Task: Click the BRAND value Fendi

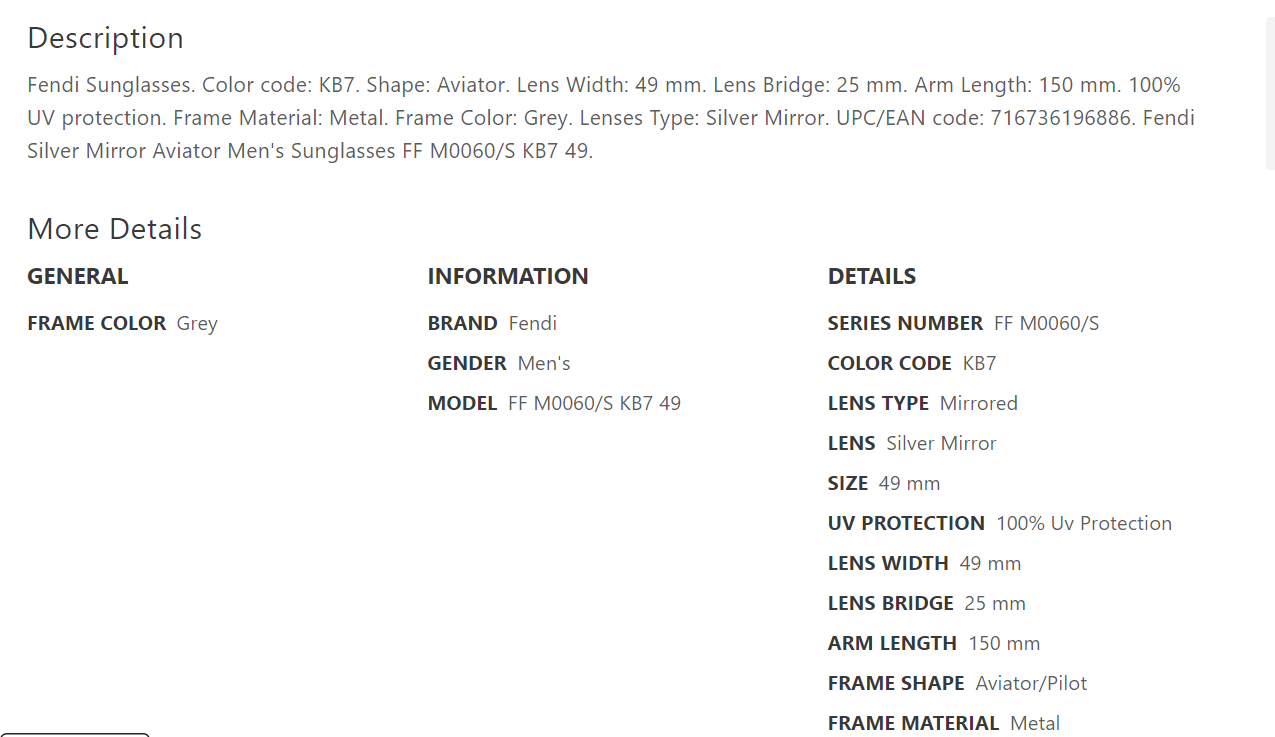Action: click(532, 323)
